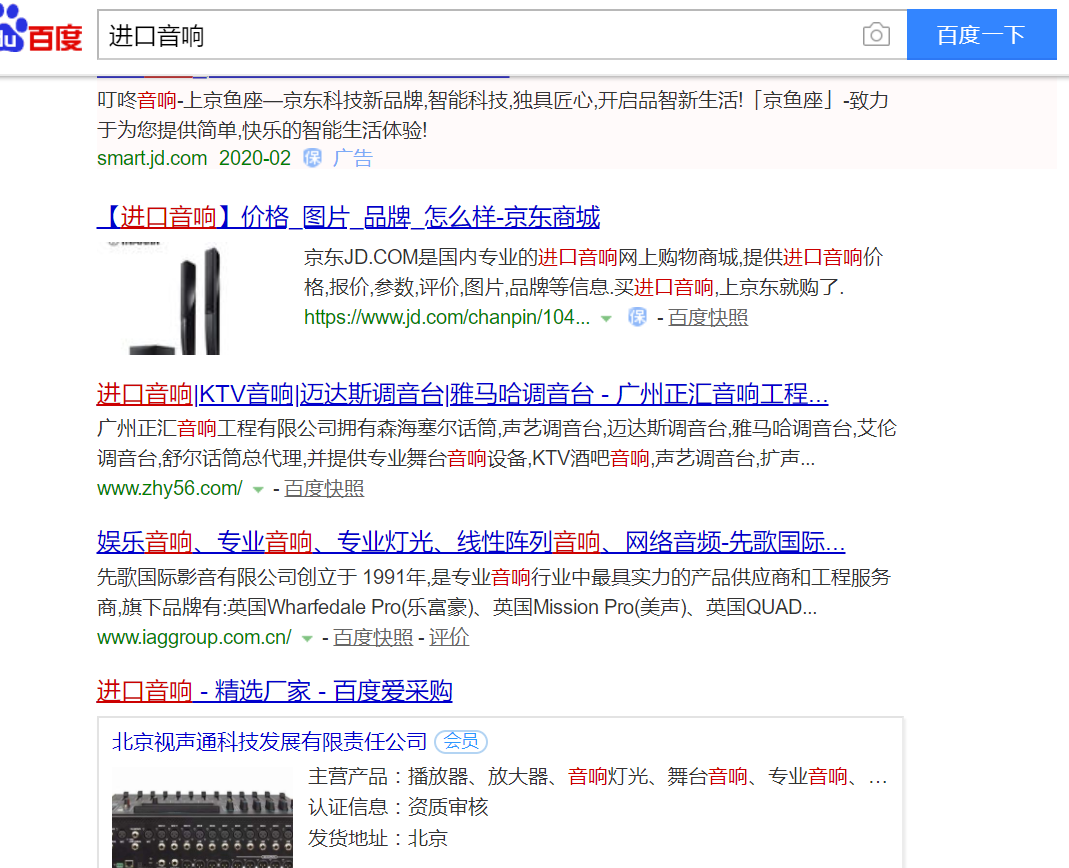Expand dropdown arrow after www.zhy56.com/
Screen dimensions: 1069x868
[258, 490]
